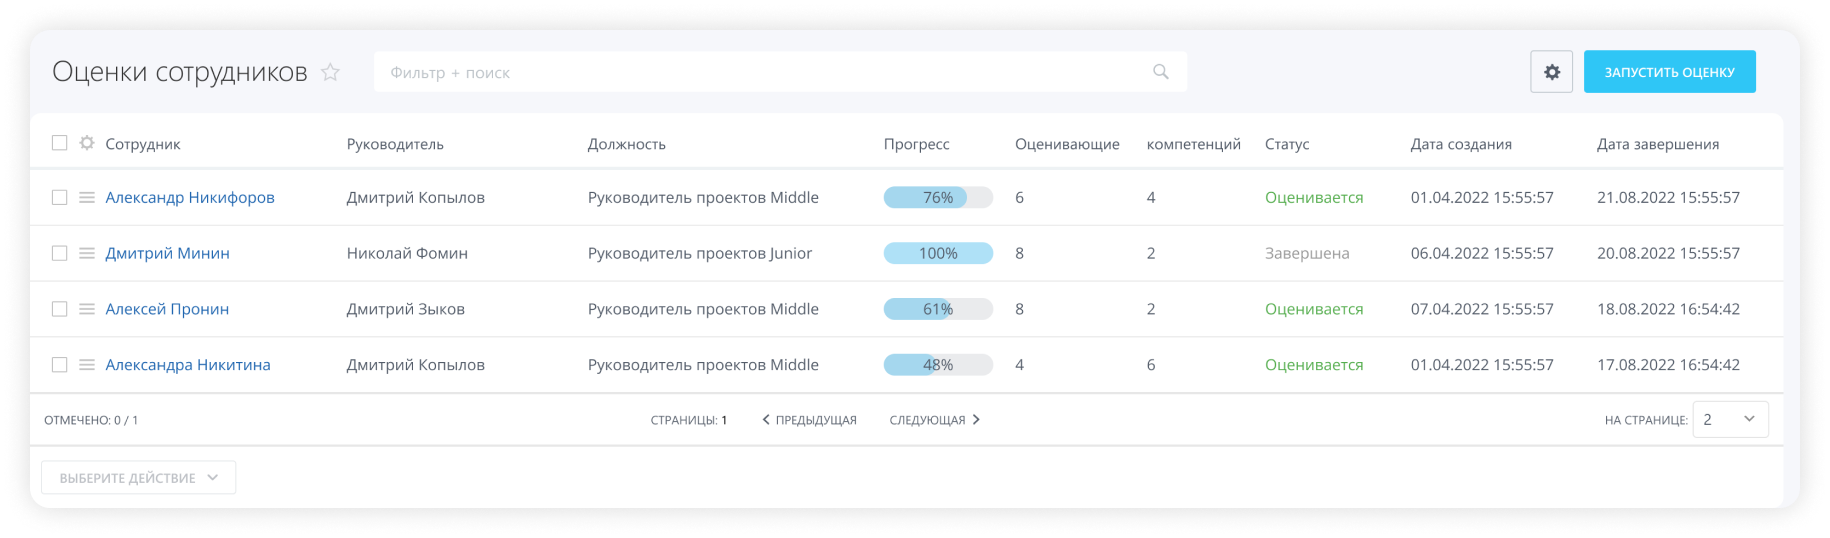Open Александр Никифоров employee link

190,198
